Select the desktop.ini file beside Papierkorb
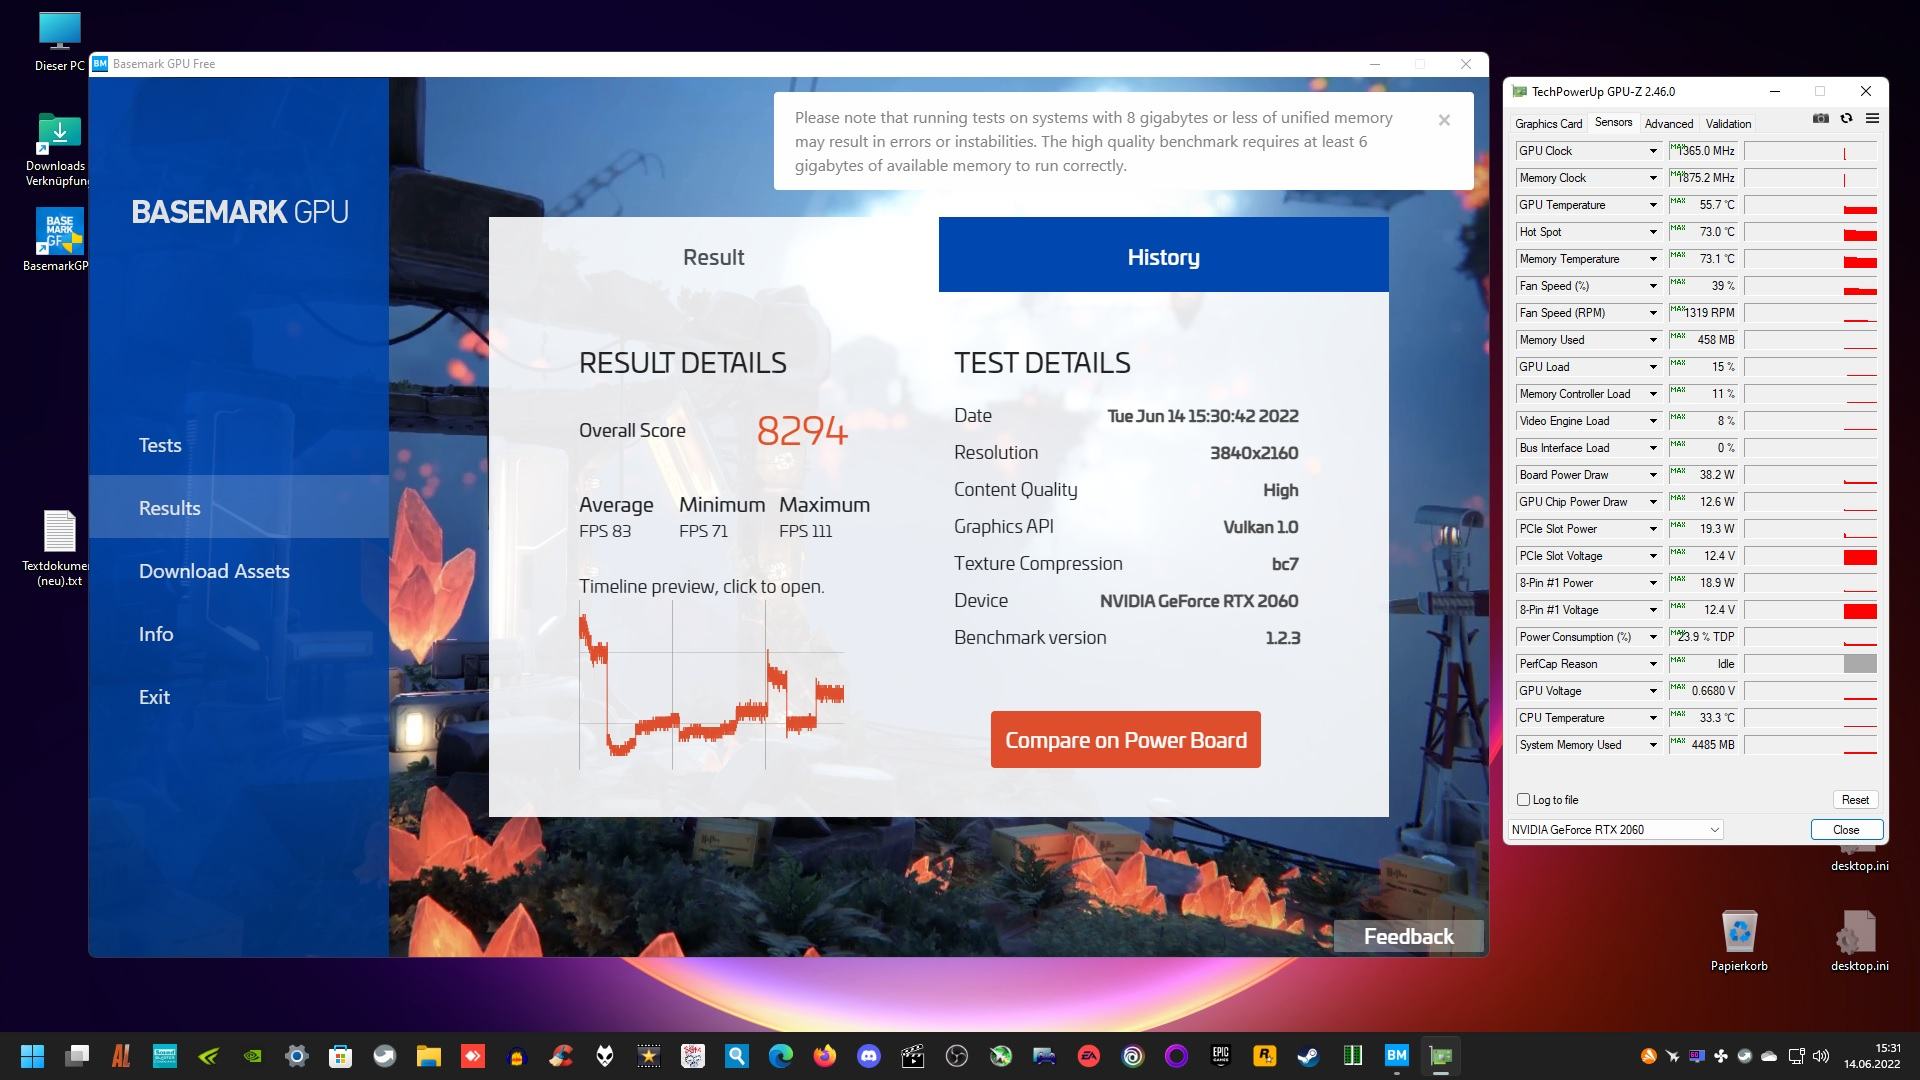Viewport: 1920px width, 1080px height. pos(1859,941)
